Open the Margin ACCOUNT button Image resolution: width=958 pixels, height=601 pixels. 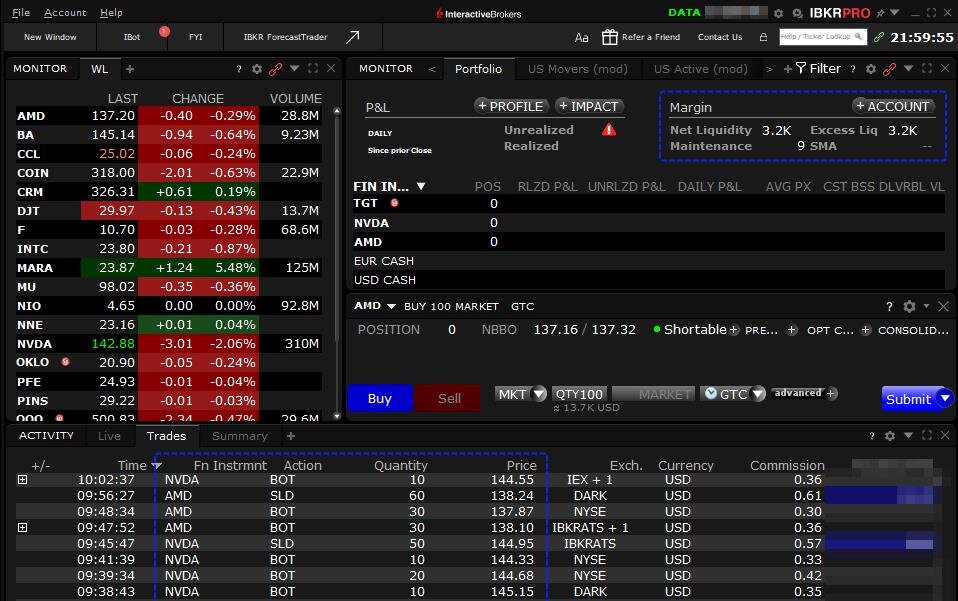click(x=893, y=106)
